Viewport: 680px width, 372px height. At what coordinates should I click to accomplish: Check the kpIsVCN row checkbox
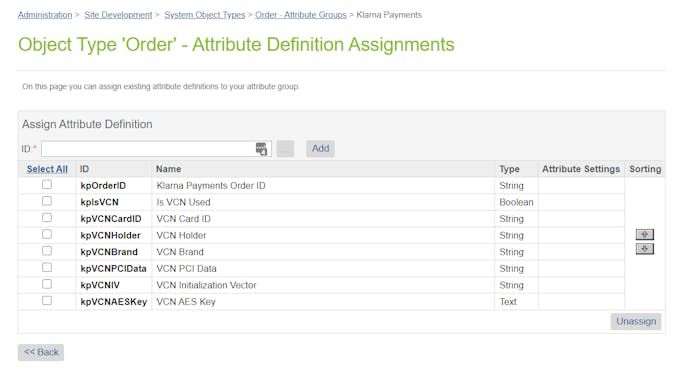point(47,201)
